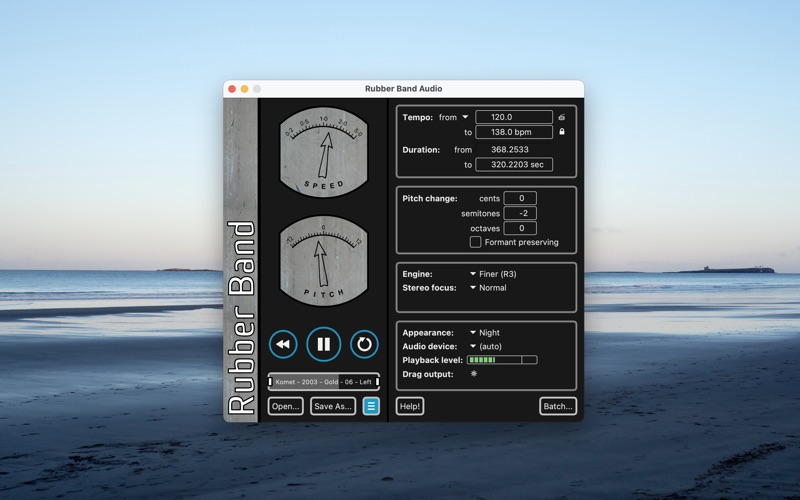Click the cents pitch field
Viewport: 800px width, 500px height.
tap(520, 198)
